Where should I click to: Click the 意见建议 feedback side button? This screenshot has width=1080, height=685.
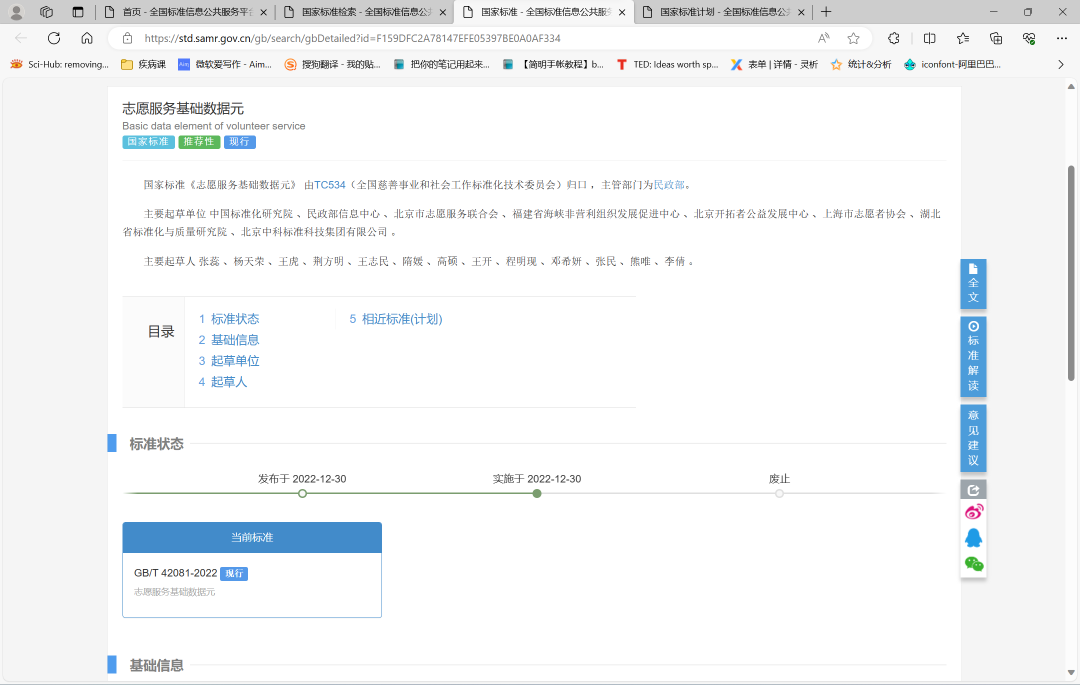coord(973,437)
